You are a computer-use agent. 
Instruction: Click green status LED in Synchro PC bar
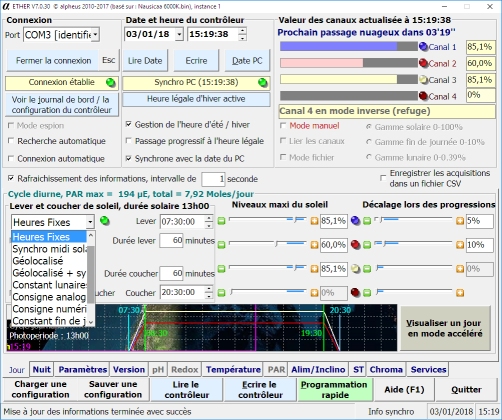[263, 82]
